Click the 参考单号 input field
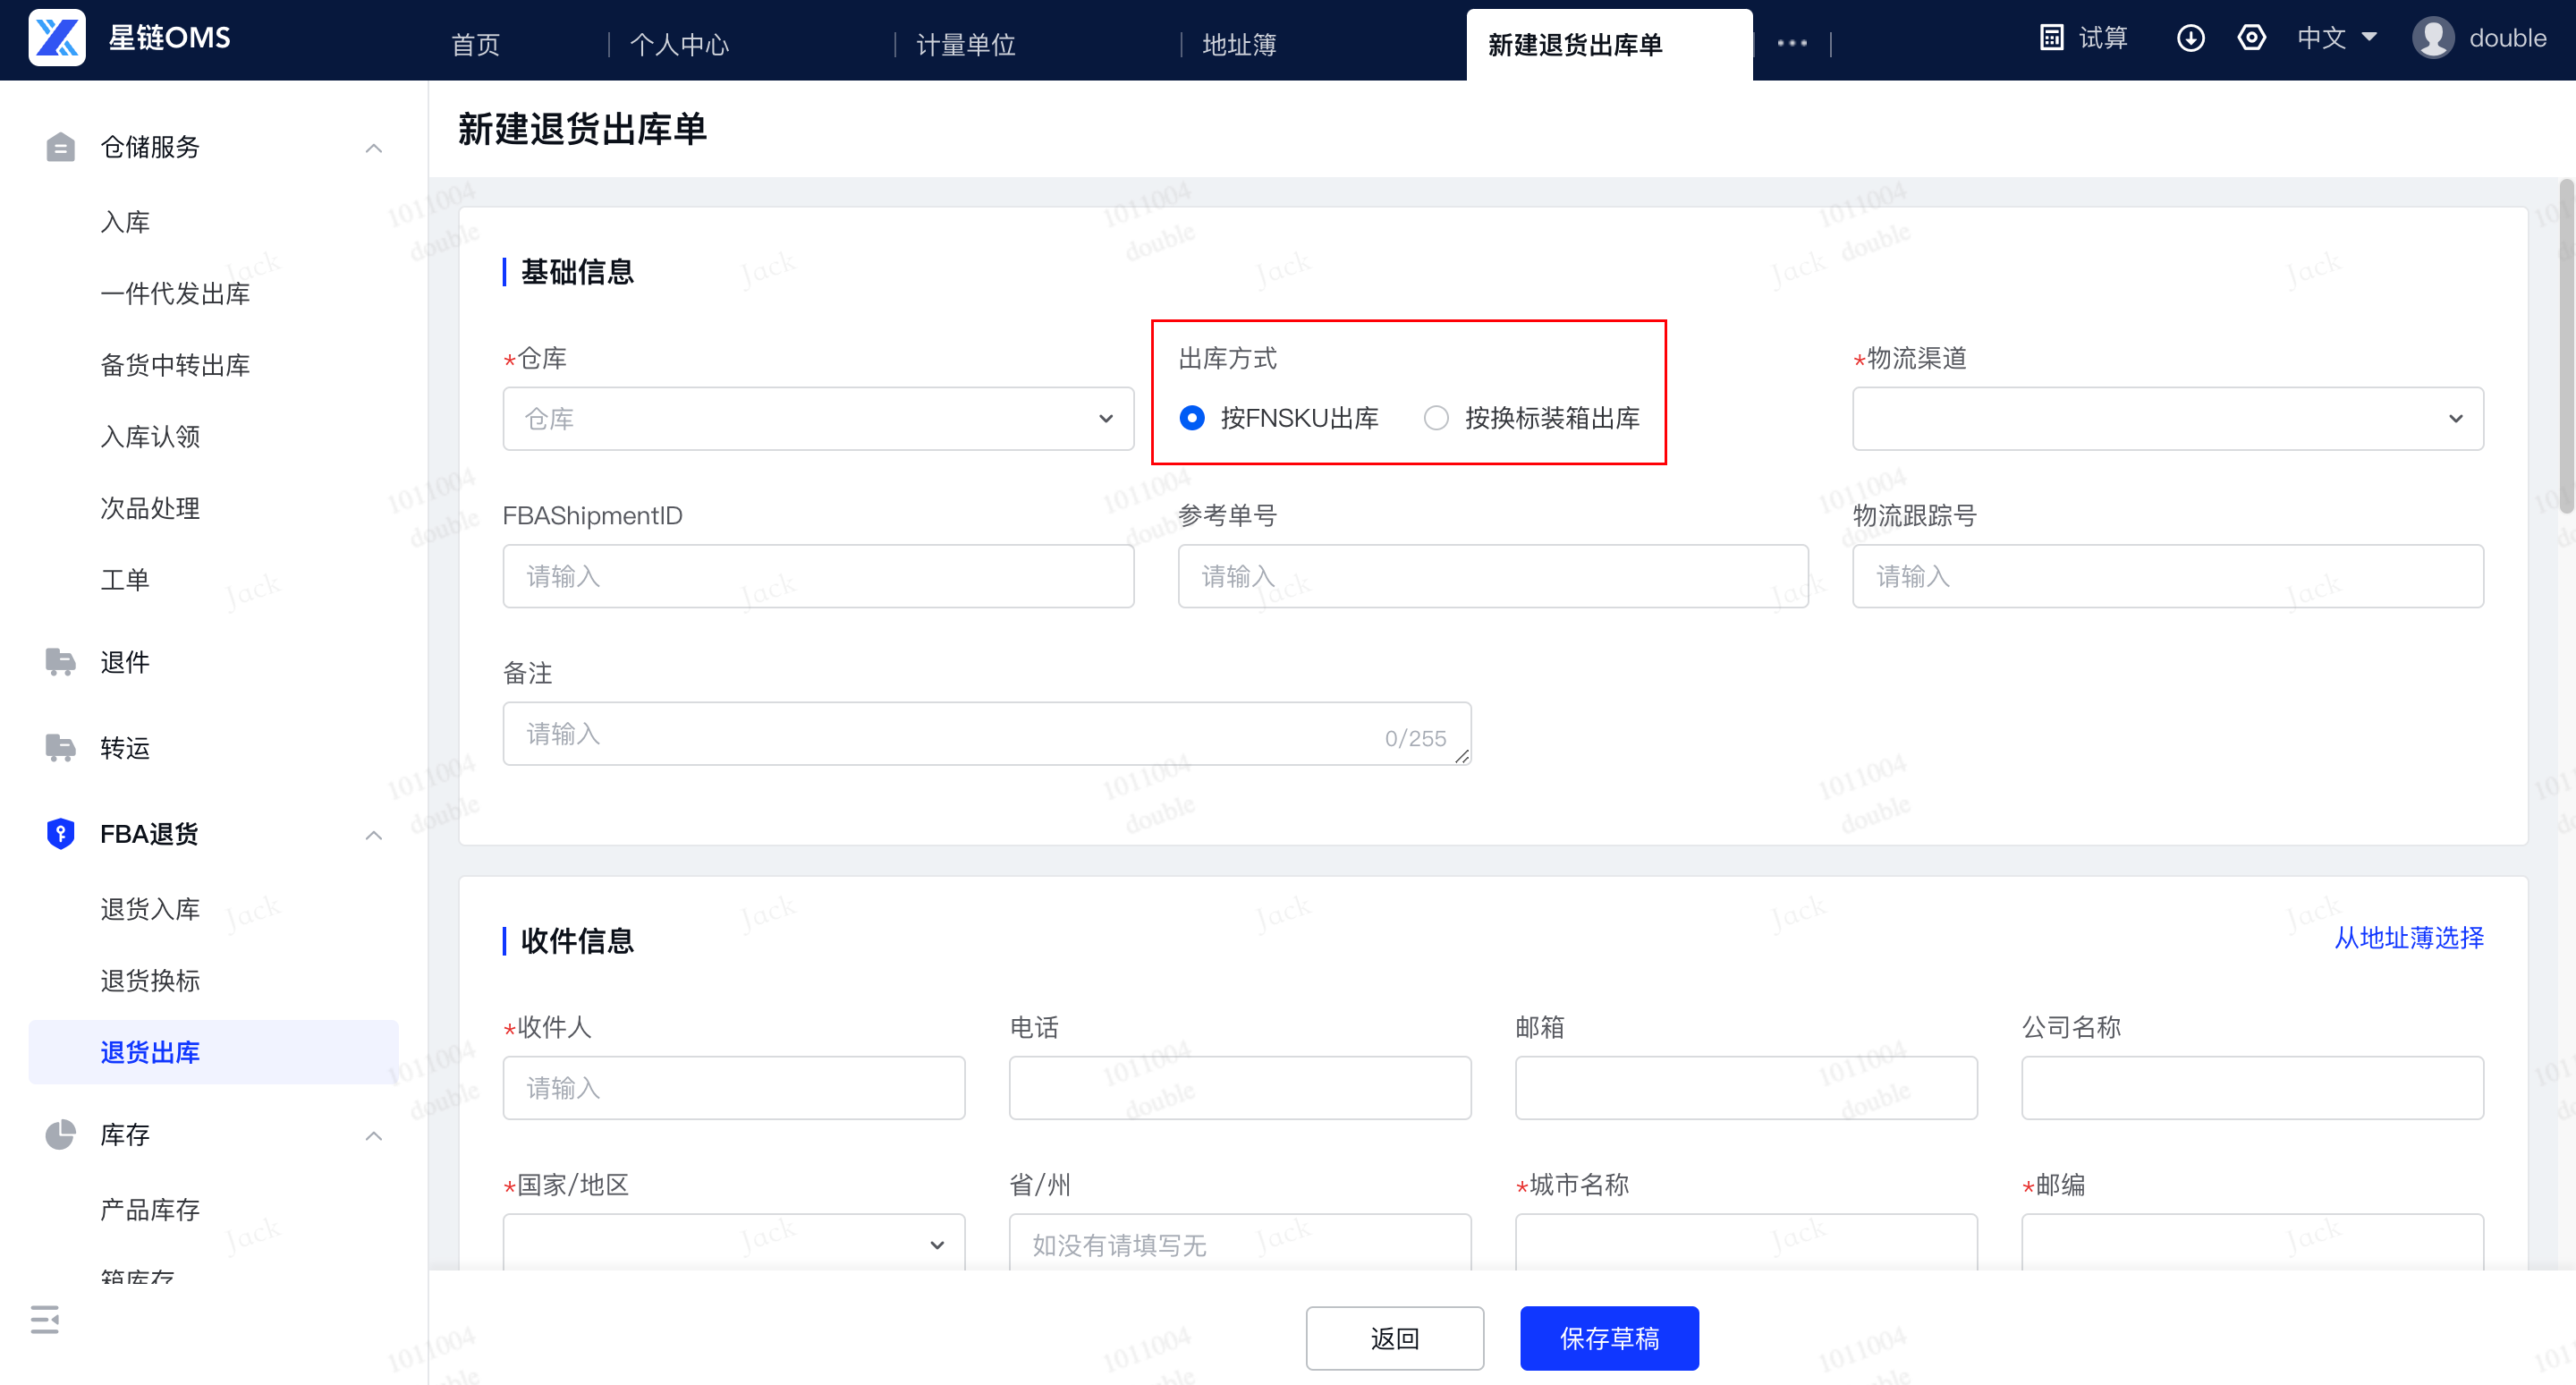The image size is (2576, 1385). click(x=1493, y=576)
